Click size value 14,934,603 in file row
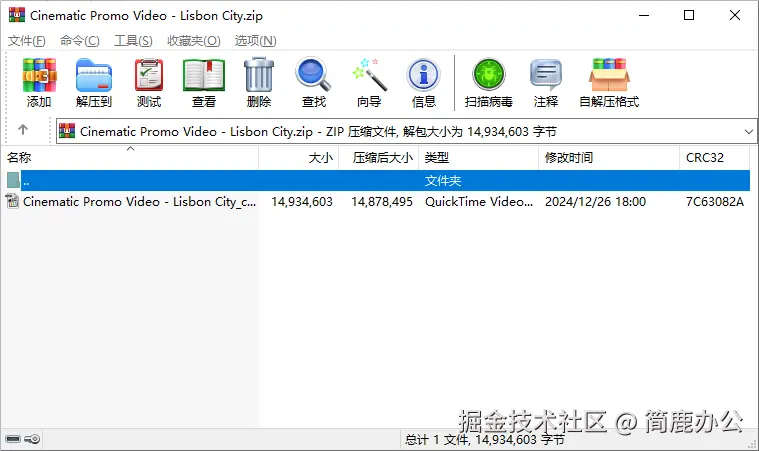Screen dimensions: 759x451 point(302,202)
